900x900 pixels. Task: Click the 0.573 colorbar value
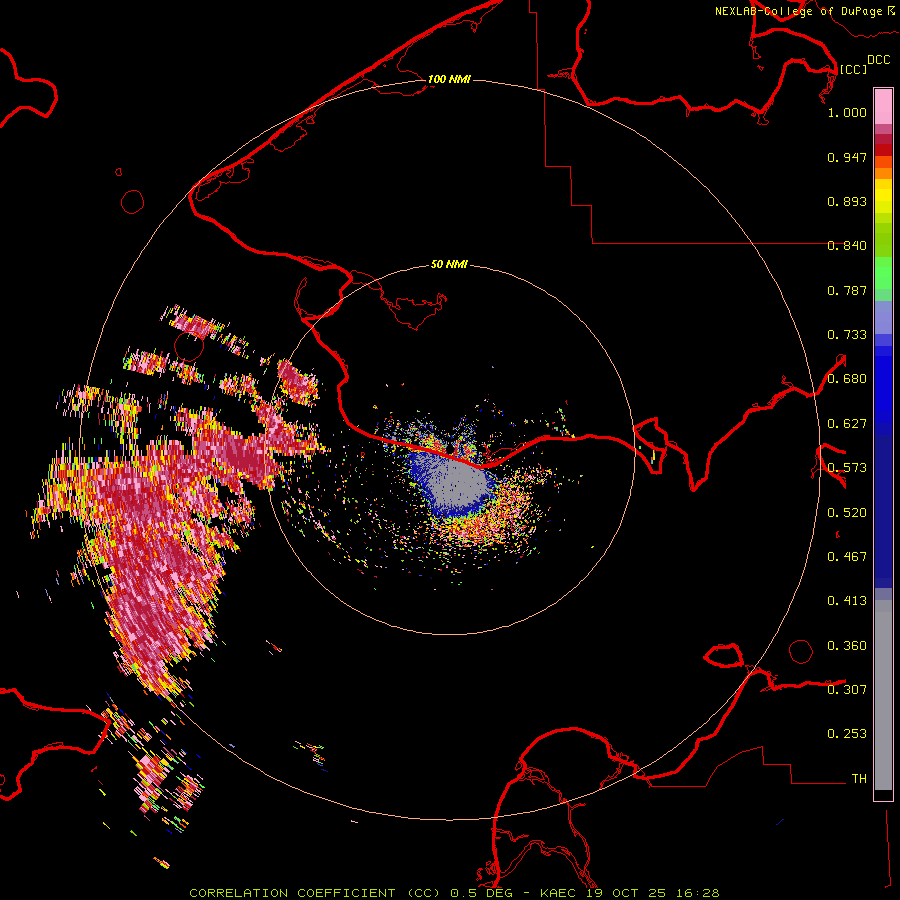point(847,468)
